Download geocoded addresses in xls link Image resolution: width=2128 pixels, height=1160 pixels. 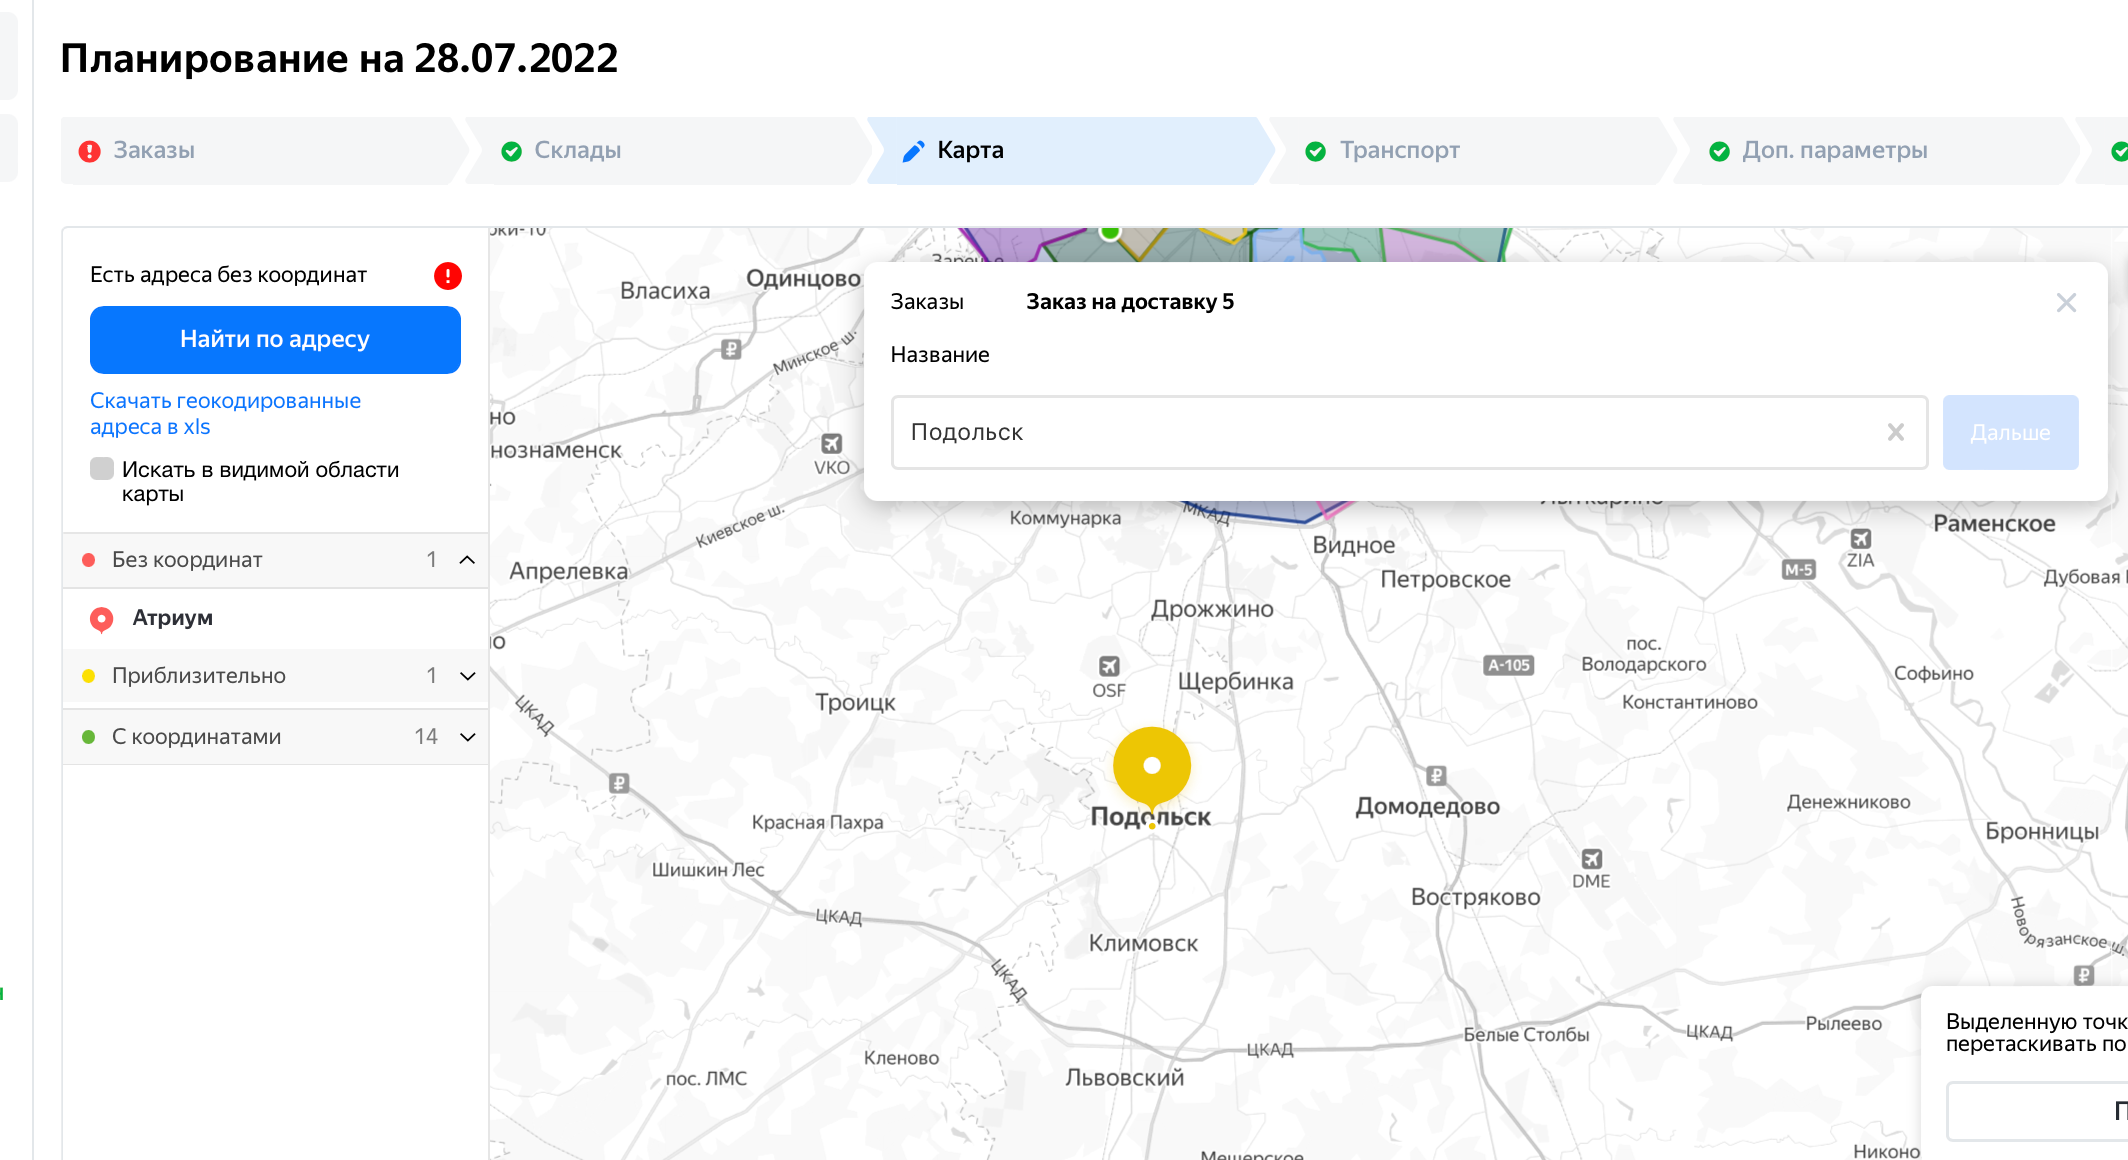point(225,414)
